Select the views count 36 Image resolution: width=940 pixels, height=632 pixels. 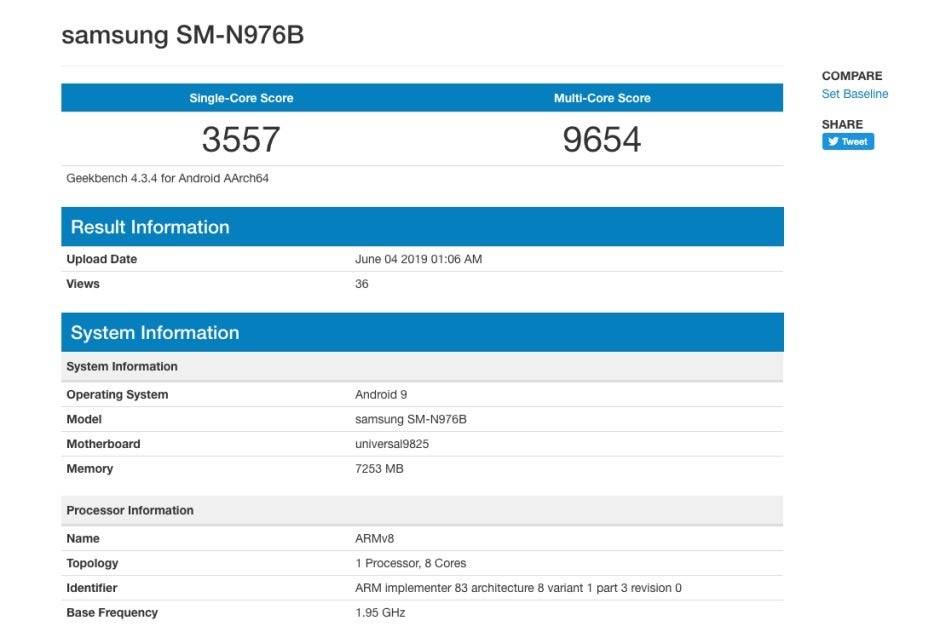pos(361,284)
